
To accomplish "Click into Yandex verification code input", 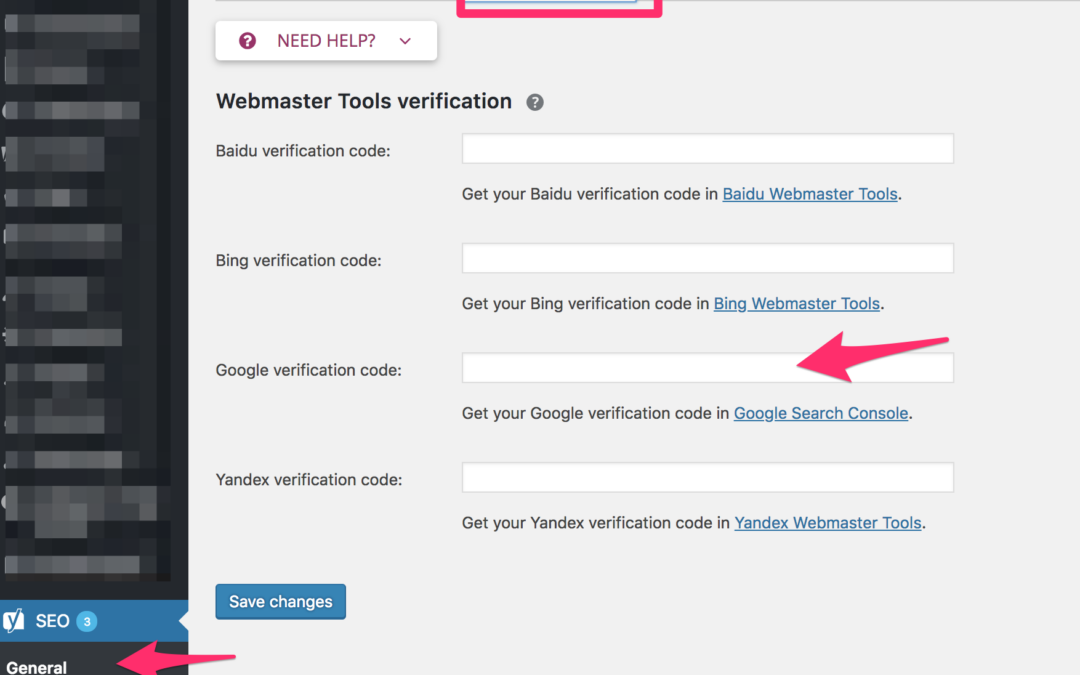I will tap(707, 478).
